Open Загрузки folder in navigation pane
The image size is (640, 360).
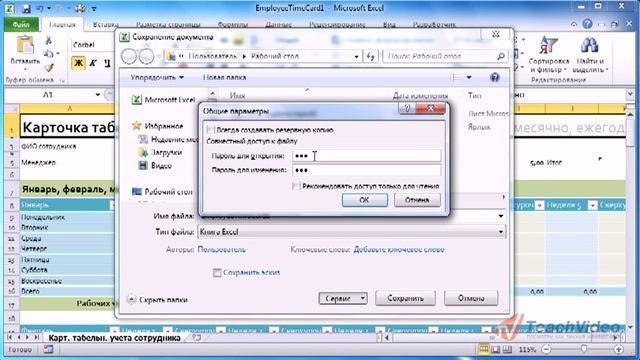coord(160,152)
